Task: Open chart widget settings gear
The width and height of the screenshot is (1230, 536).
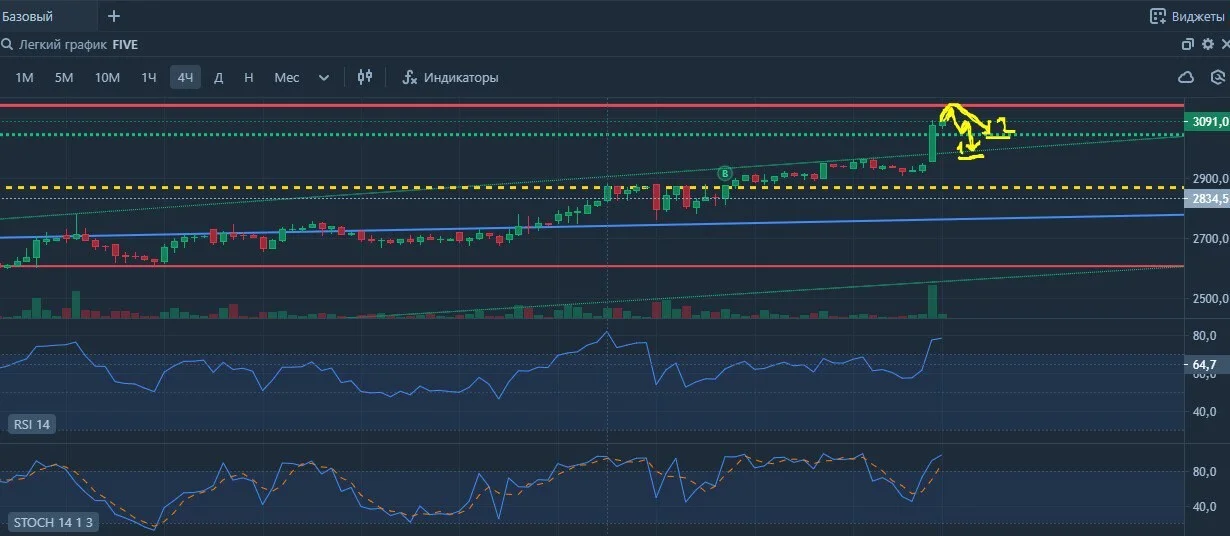Action: pyautogui.click(x=1207, y=45)
